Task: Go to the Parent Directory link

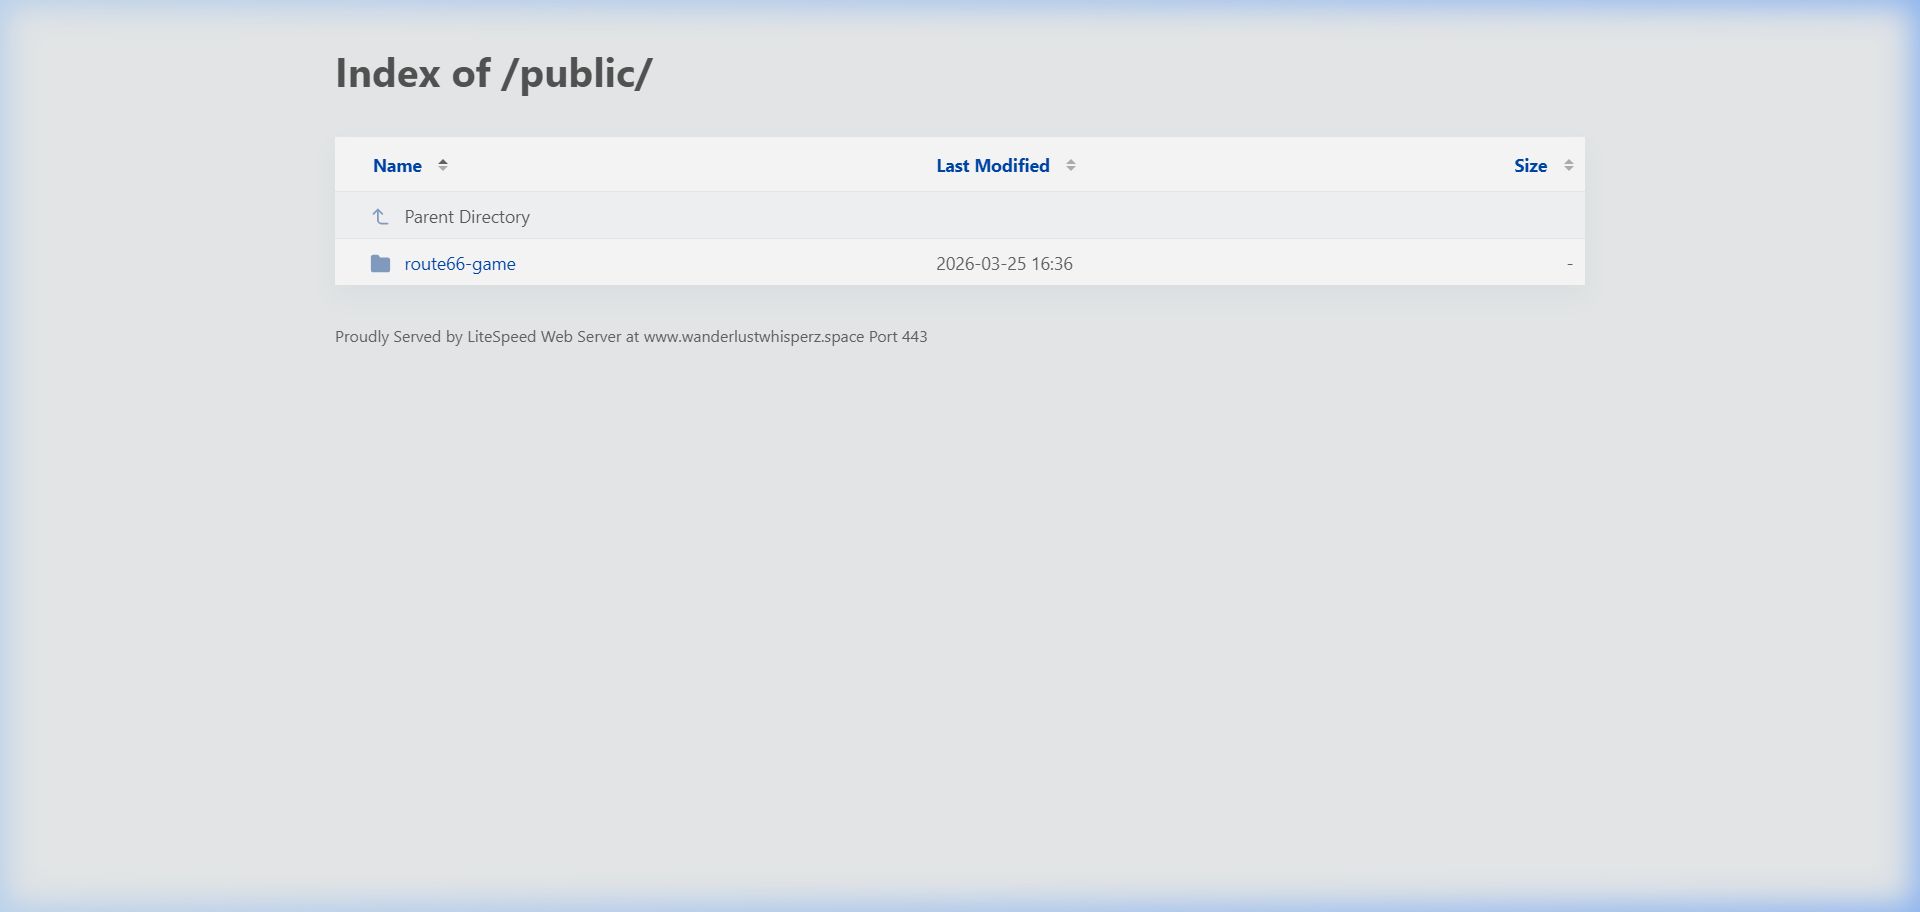Action: tap(467, 216)
